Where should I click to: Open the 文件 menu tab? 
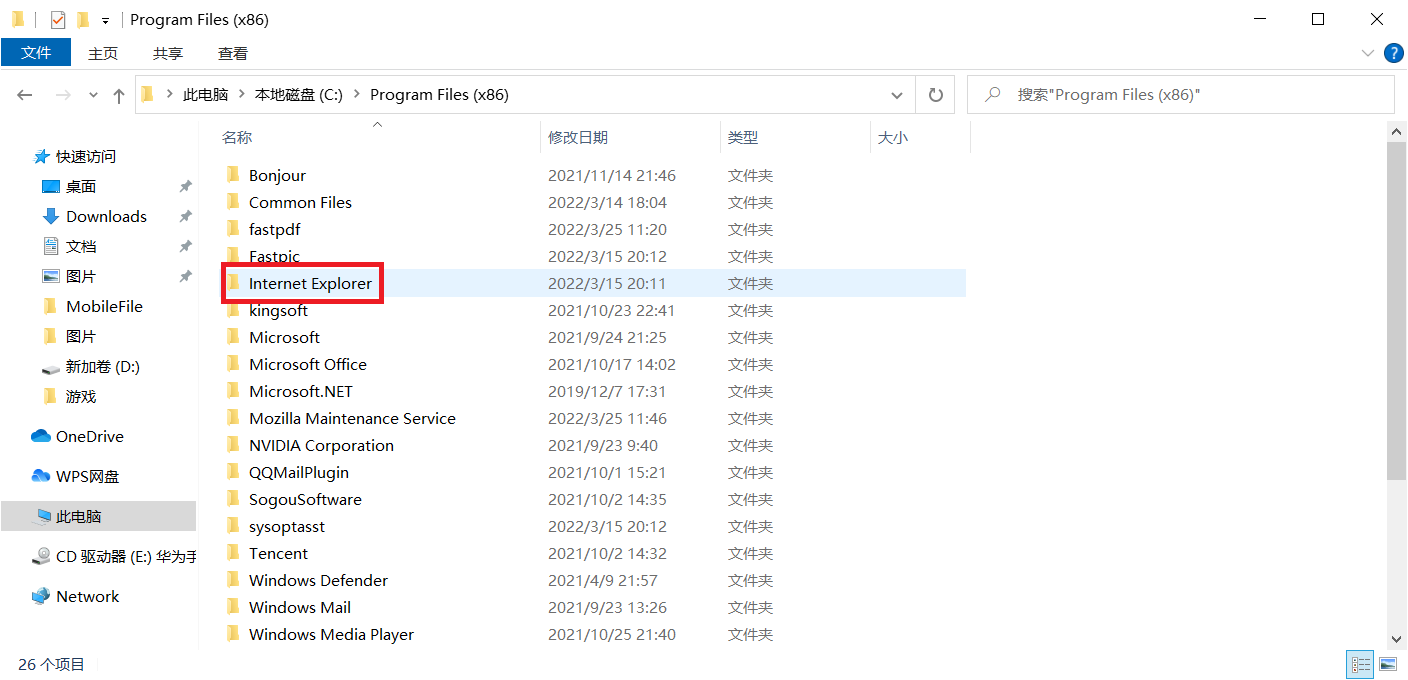click(x=36, y=53)
